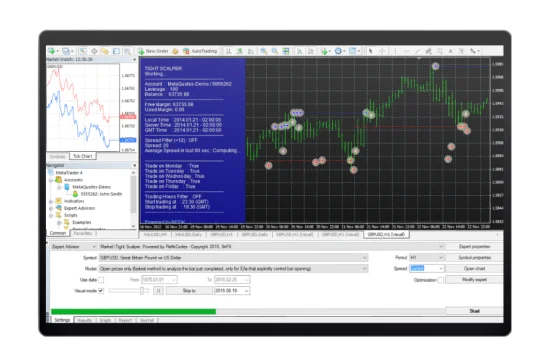Screen dimensions: 547x361
Task: Open the Period H1 dropdown
Action: (426, 257)
